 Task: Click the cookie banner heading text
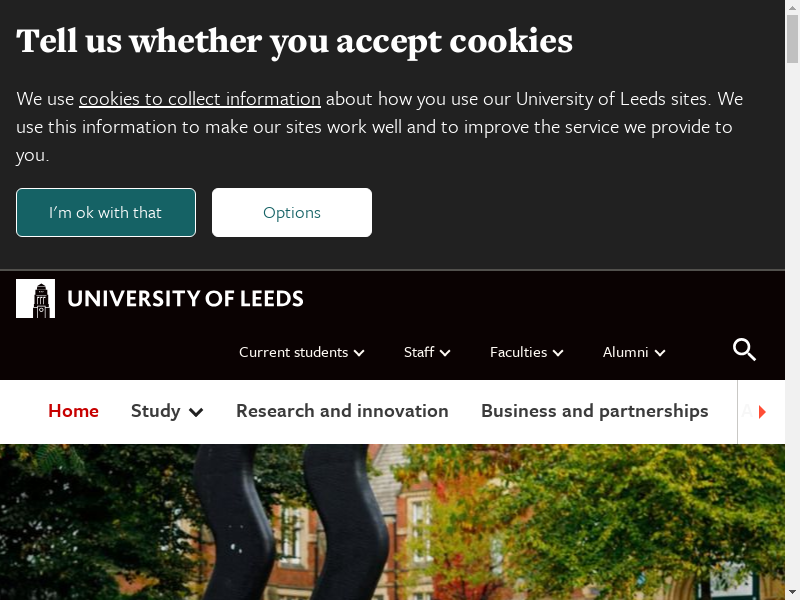(295, 41)
